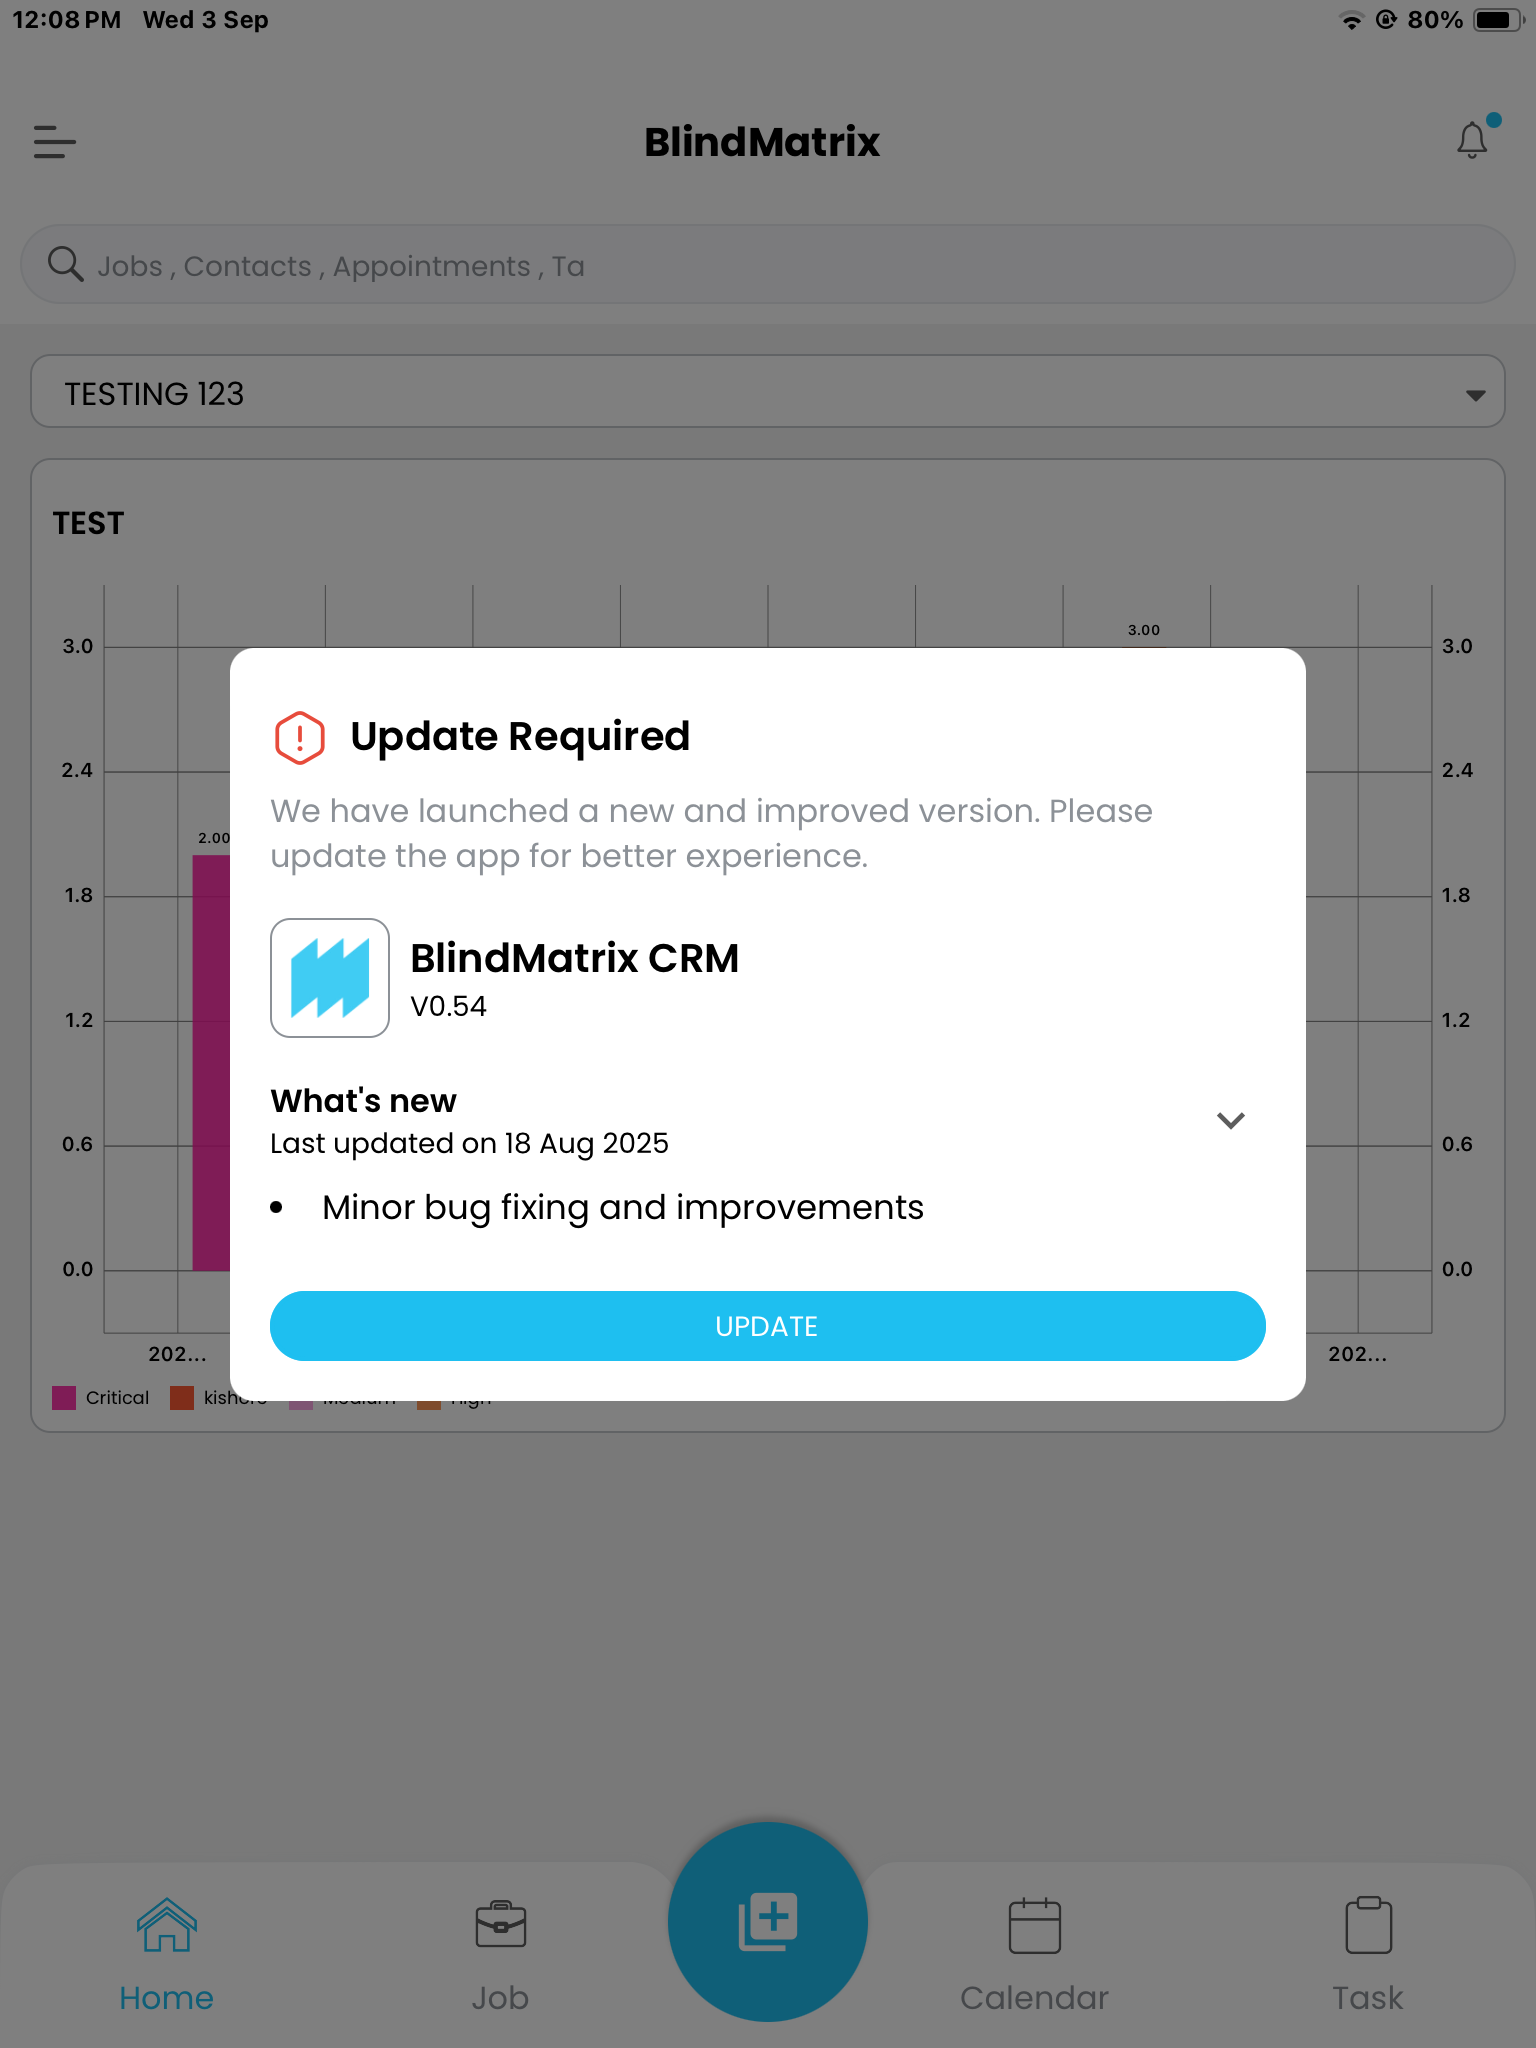The image size is (1536, 2048).
Task: Tap the battery indicator in status bar
Action: (1496, 20)
